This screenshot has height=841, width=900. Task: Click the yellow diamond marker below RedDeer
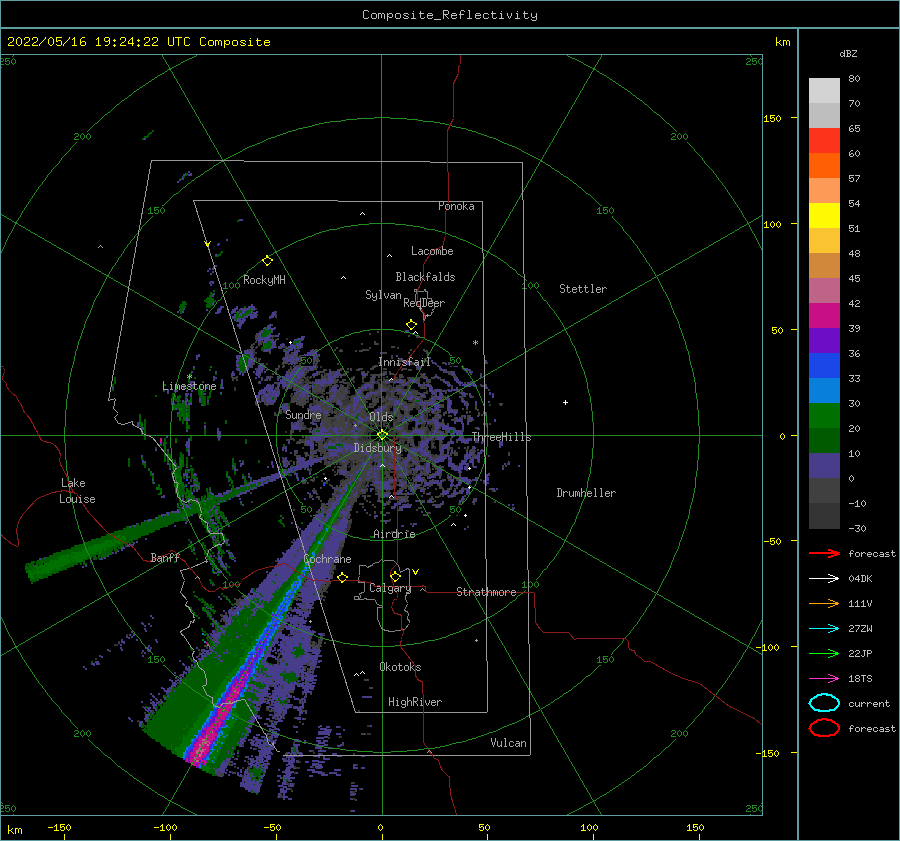click(x=412, y=325)
